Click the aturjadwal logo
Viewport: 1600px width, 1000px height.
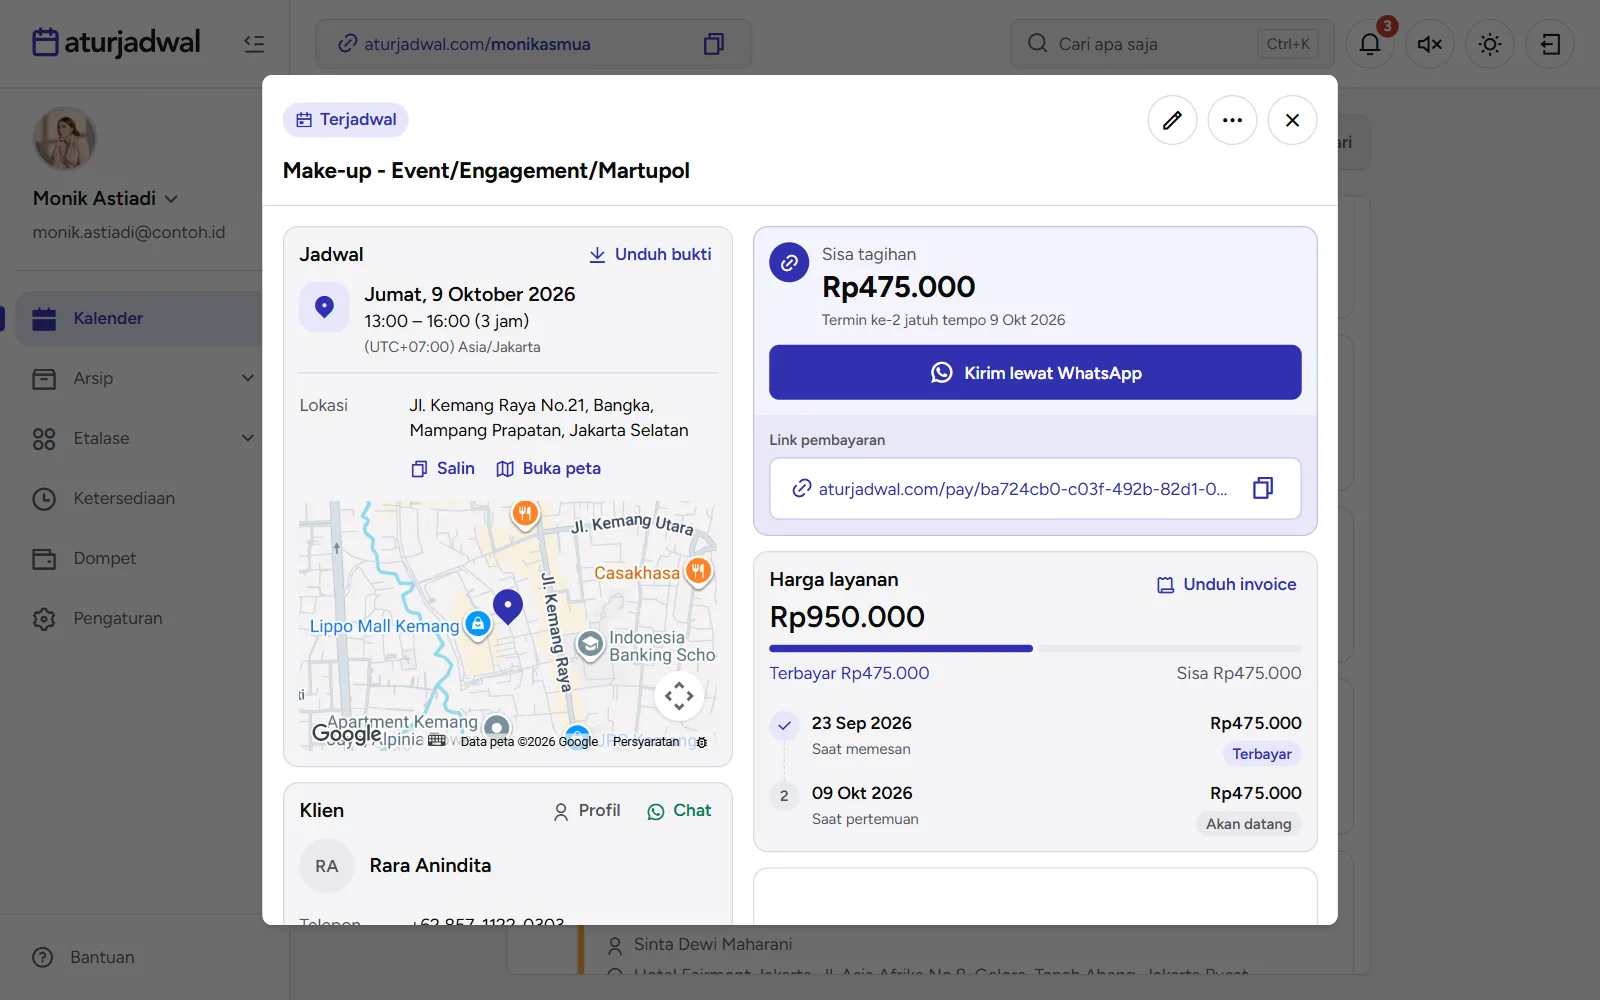(116, 42)
